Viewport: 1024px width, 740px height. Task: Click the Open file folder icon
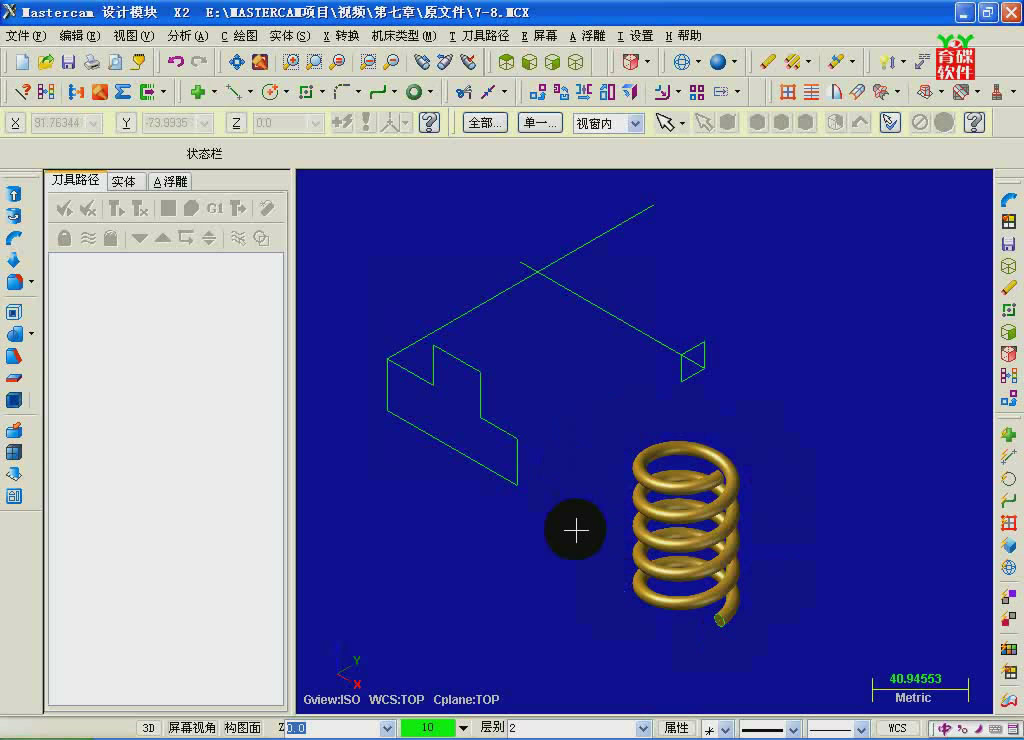coord(45,62)
